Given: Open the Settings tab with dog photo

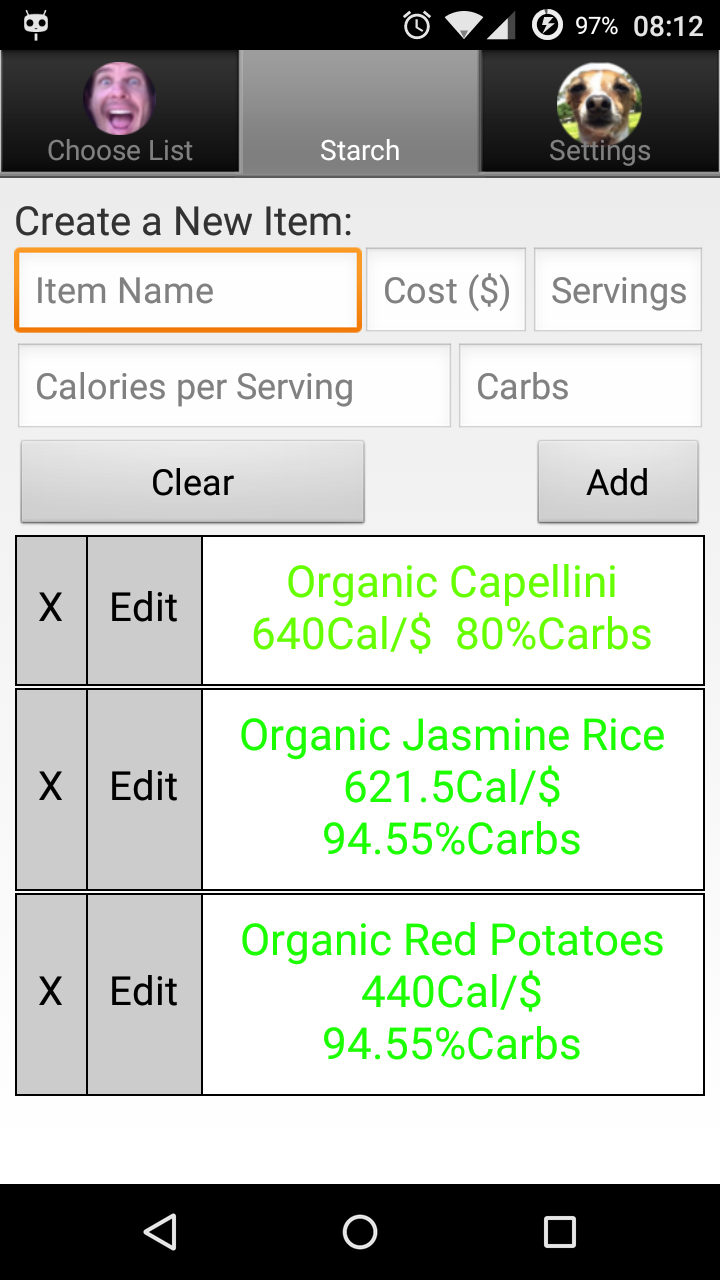Looking at the screenshot, I should [x=600, y=112].
